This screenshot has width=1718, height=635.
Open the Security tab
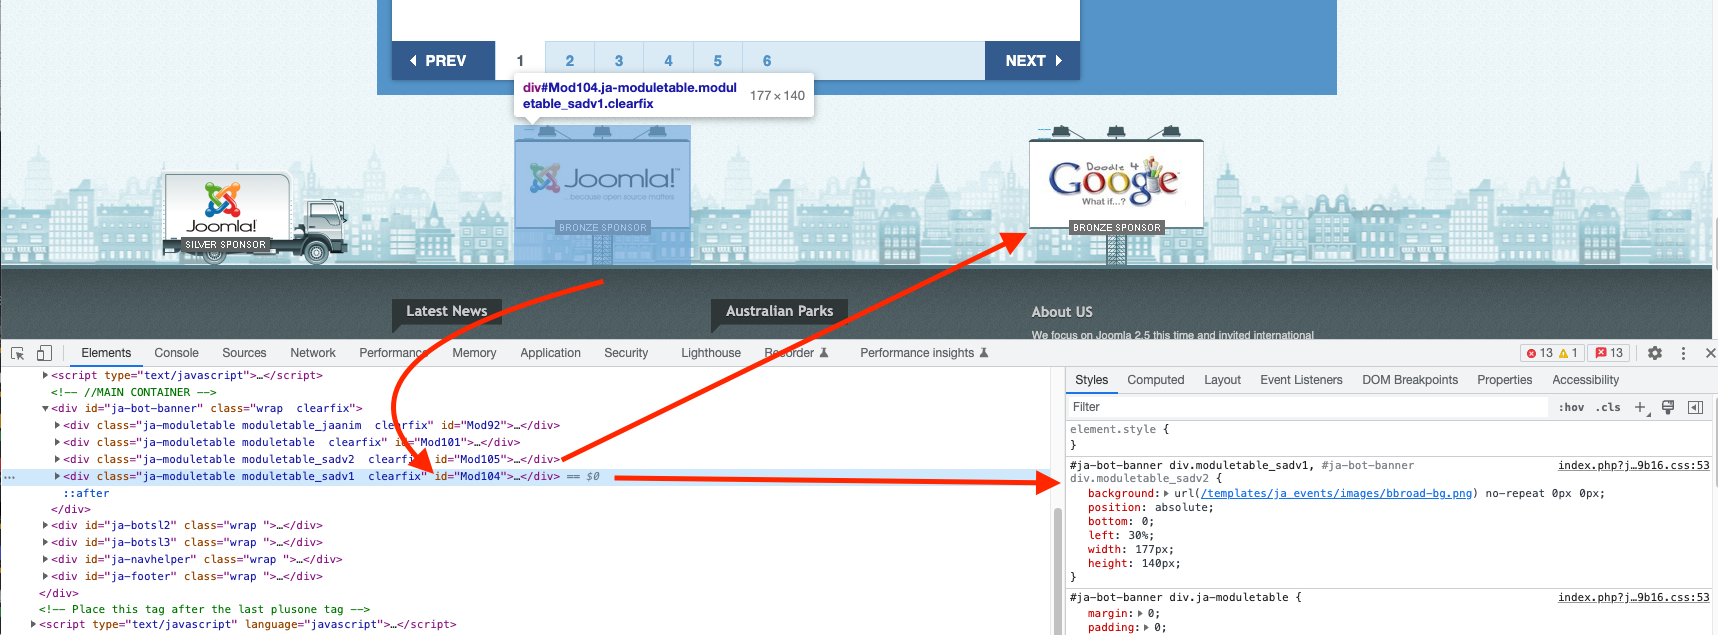(626, 353)
